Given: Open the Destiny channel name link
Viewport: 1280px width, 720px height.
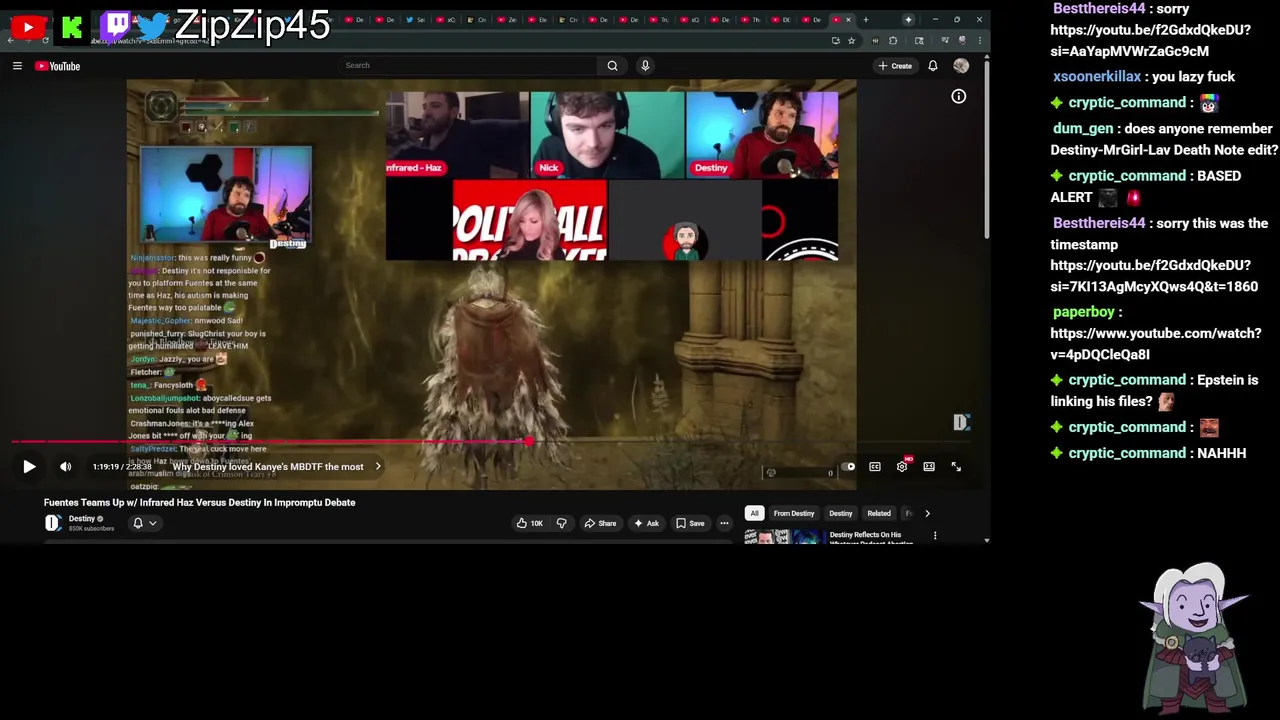Looking at the screenshot, I should (82, 518).
